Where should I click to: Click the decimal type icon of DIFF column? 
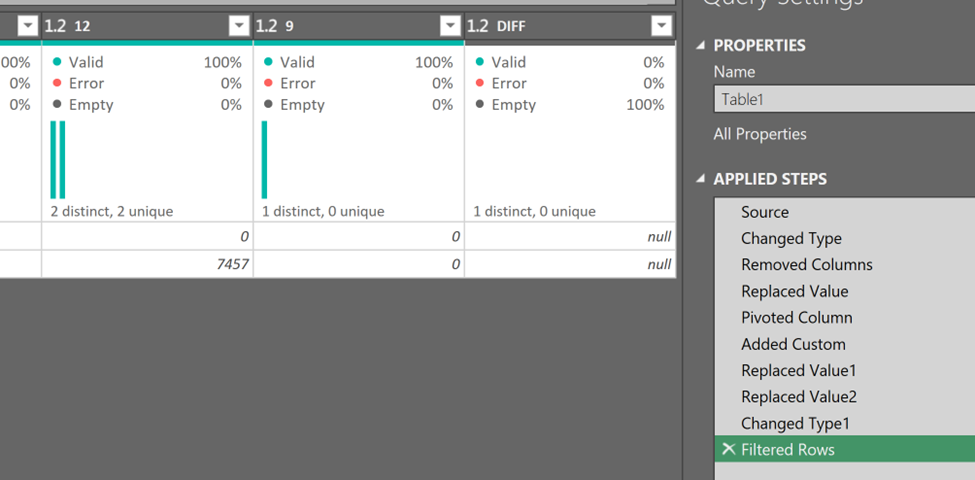click(x=478, y=26)
